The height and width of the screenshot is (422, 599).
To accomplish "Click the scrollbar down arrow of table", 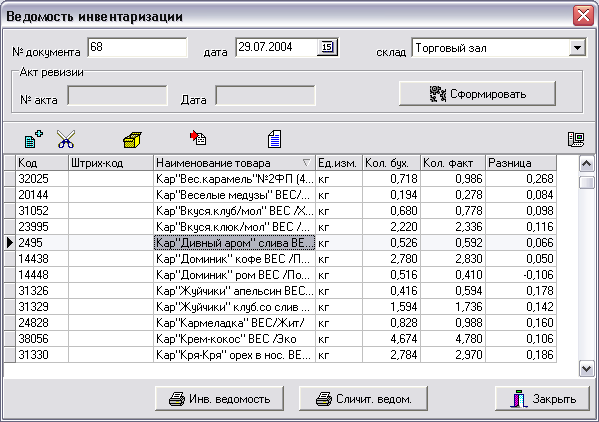I will point(586,369).
